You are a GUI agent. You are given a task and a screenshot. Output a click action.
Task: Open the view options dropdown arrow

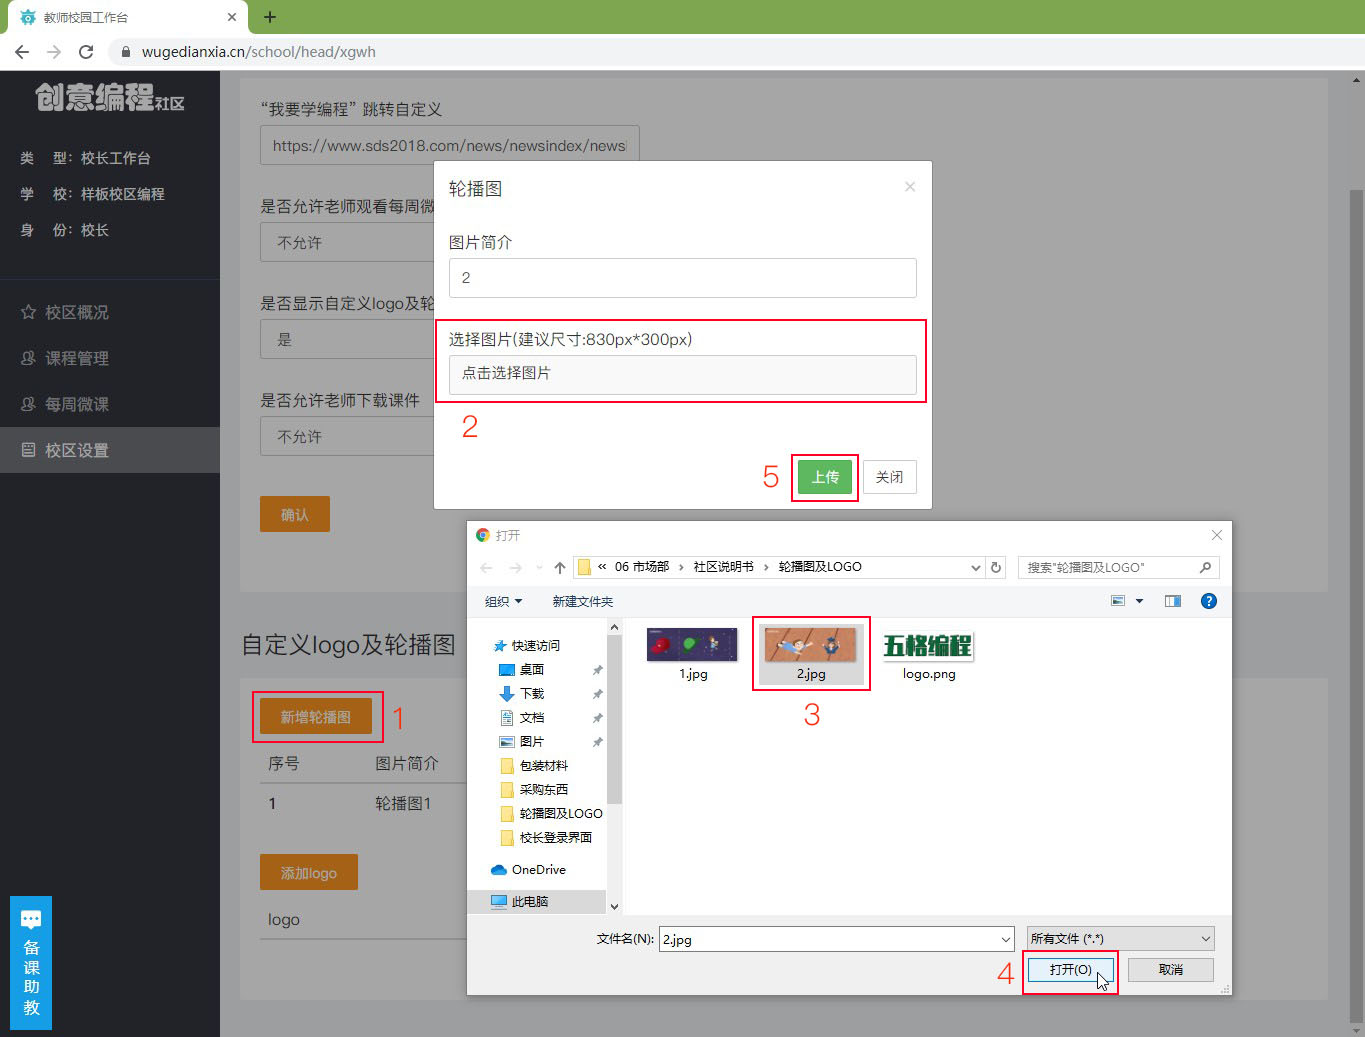pyautogui.click(x=1139, y=601)
